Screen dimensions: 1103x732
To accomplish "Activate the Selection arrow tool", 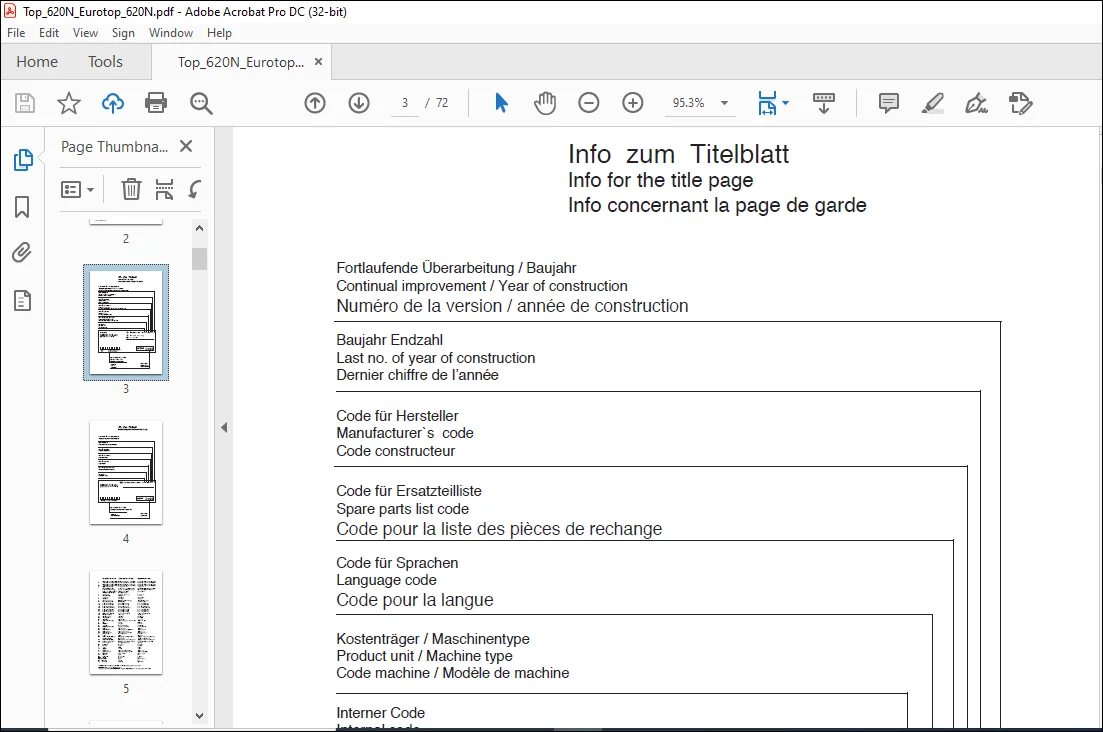I will coord(501,103).
